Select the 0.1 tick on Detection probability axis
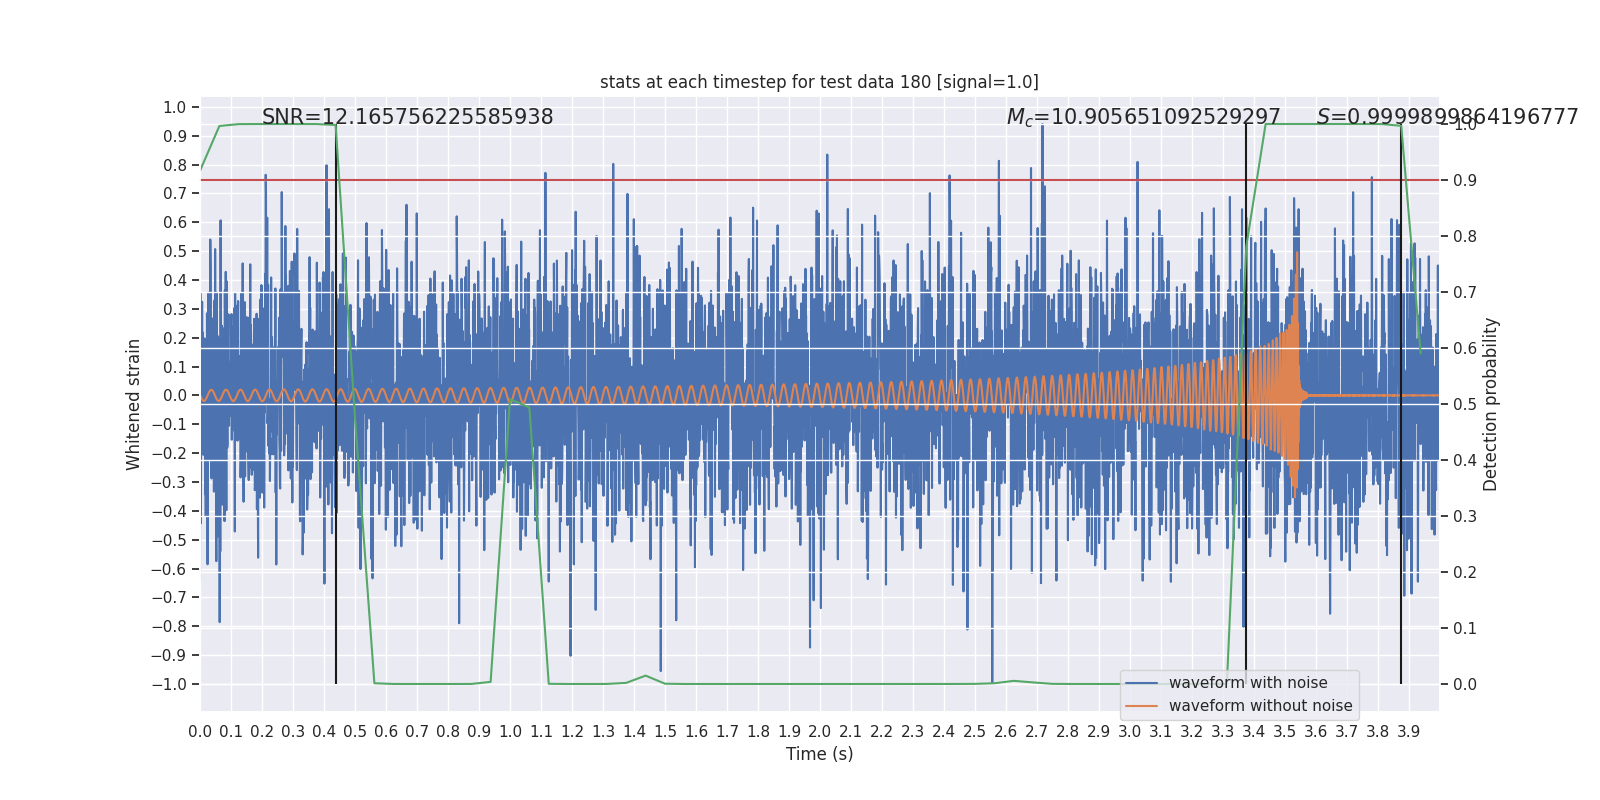 click(1465, 629)
